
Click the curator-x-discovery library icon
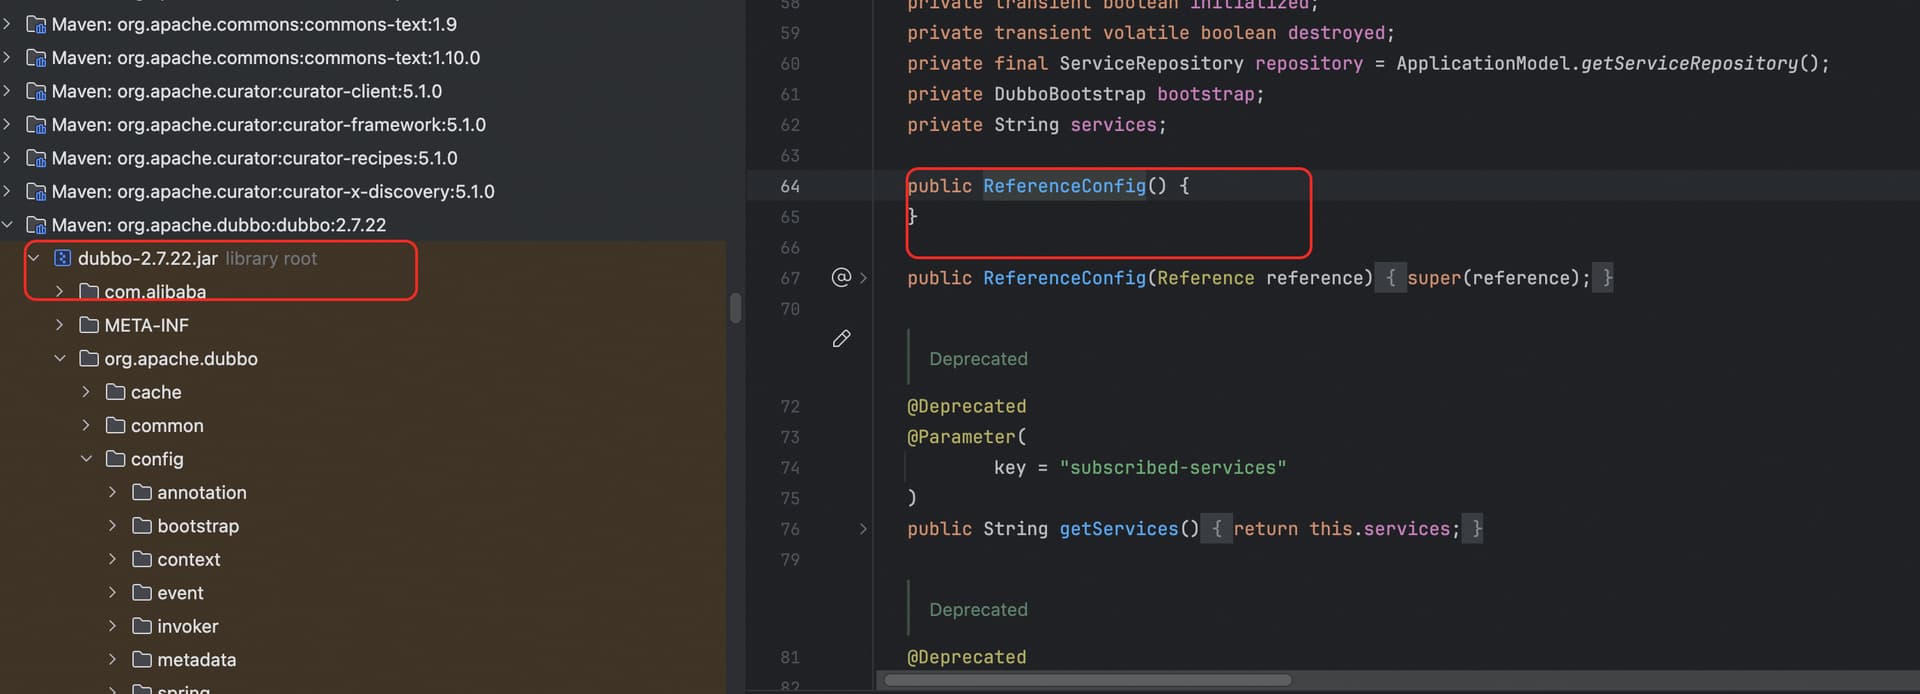(x=36, y=191)
